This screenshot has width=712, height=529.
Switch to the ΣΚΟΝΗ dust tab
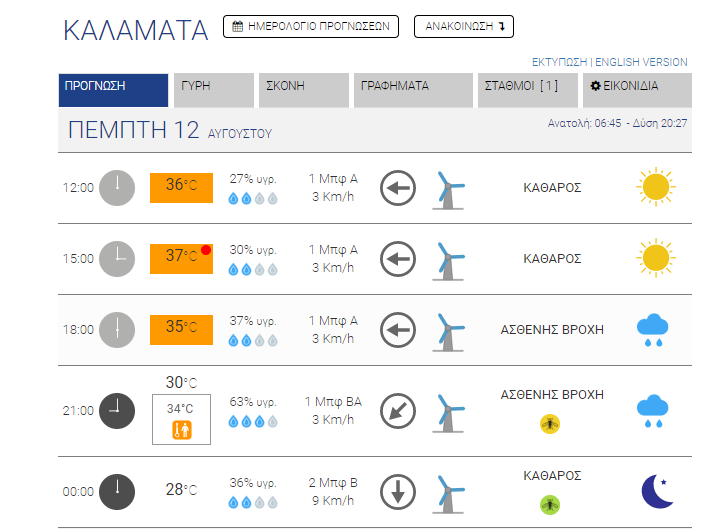pos(303,90)
